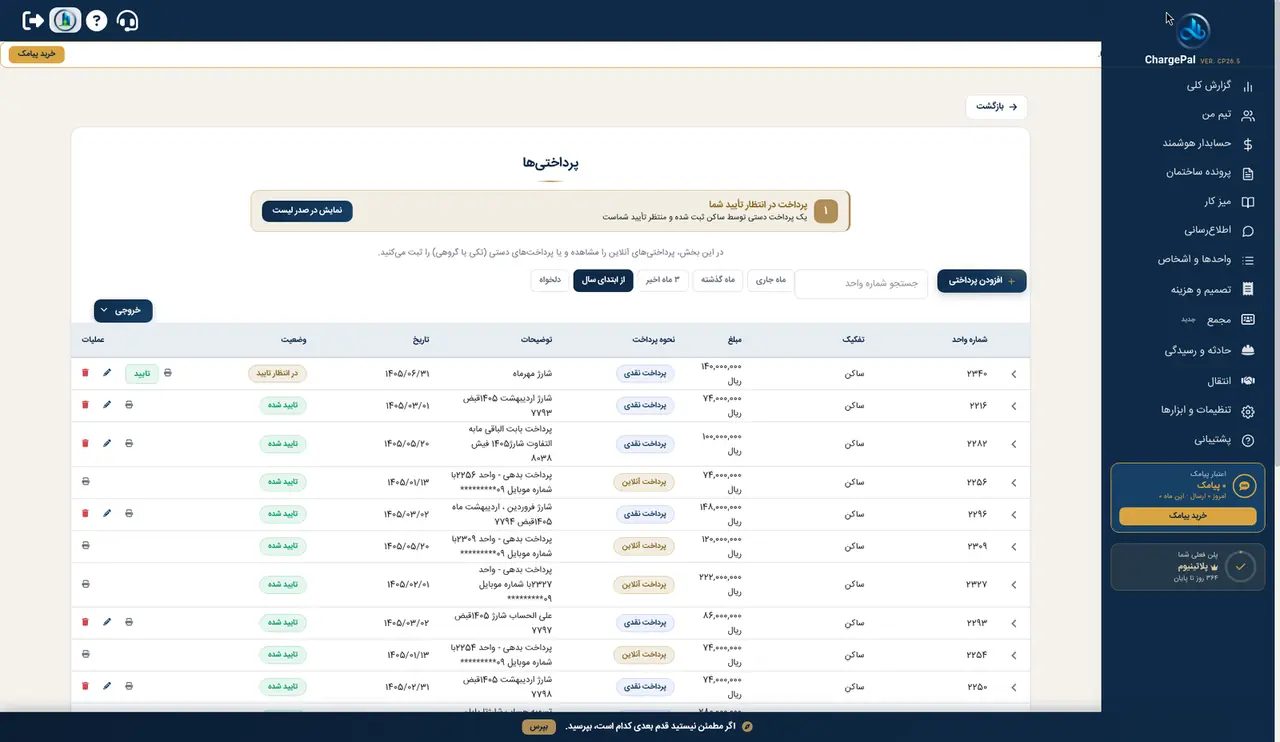
Task: Delete the payment row for unit ۲۲۵۰
Action: (x=85, y=686)
